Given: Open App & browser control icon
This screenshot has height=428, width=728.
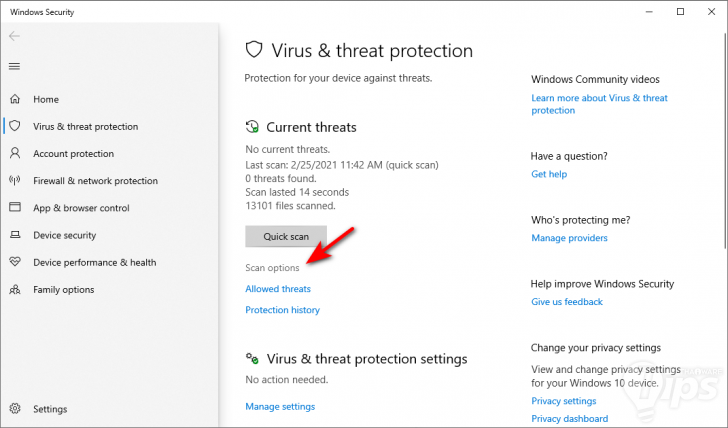Looking at the screenshot, I should pyautogui.click(x=14, y=208).
